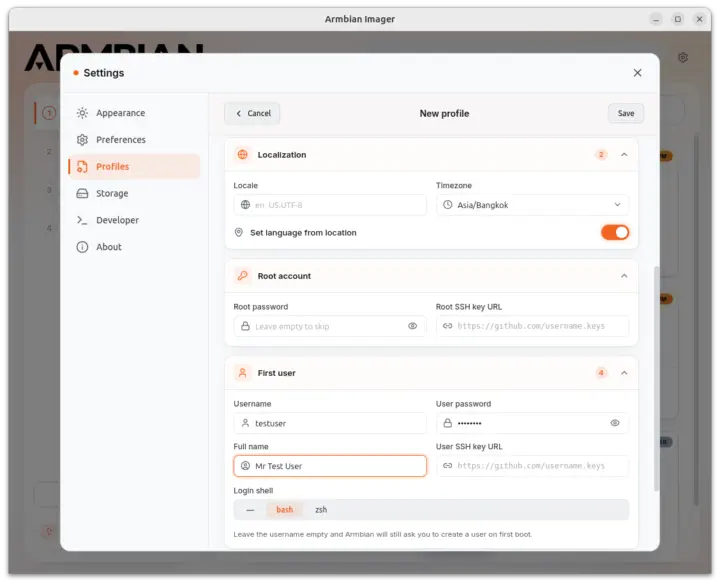Image resolution: width=720 pixels, height=584 pixels.
Task: Click the First user section header title
Action: point(276,373)
